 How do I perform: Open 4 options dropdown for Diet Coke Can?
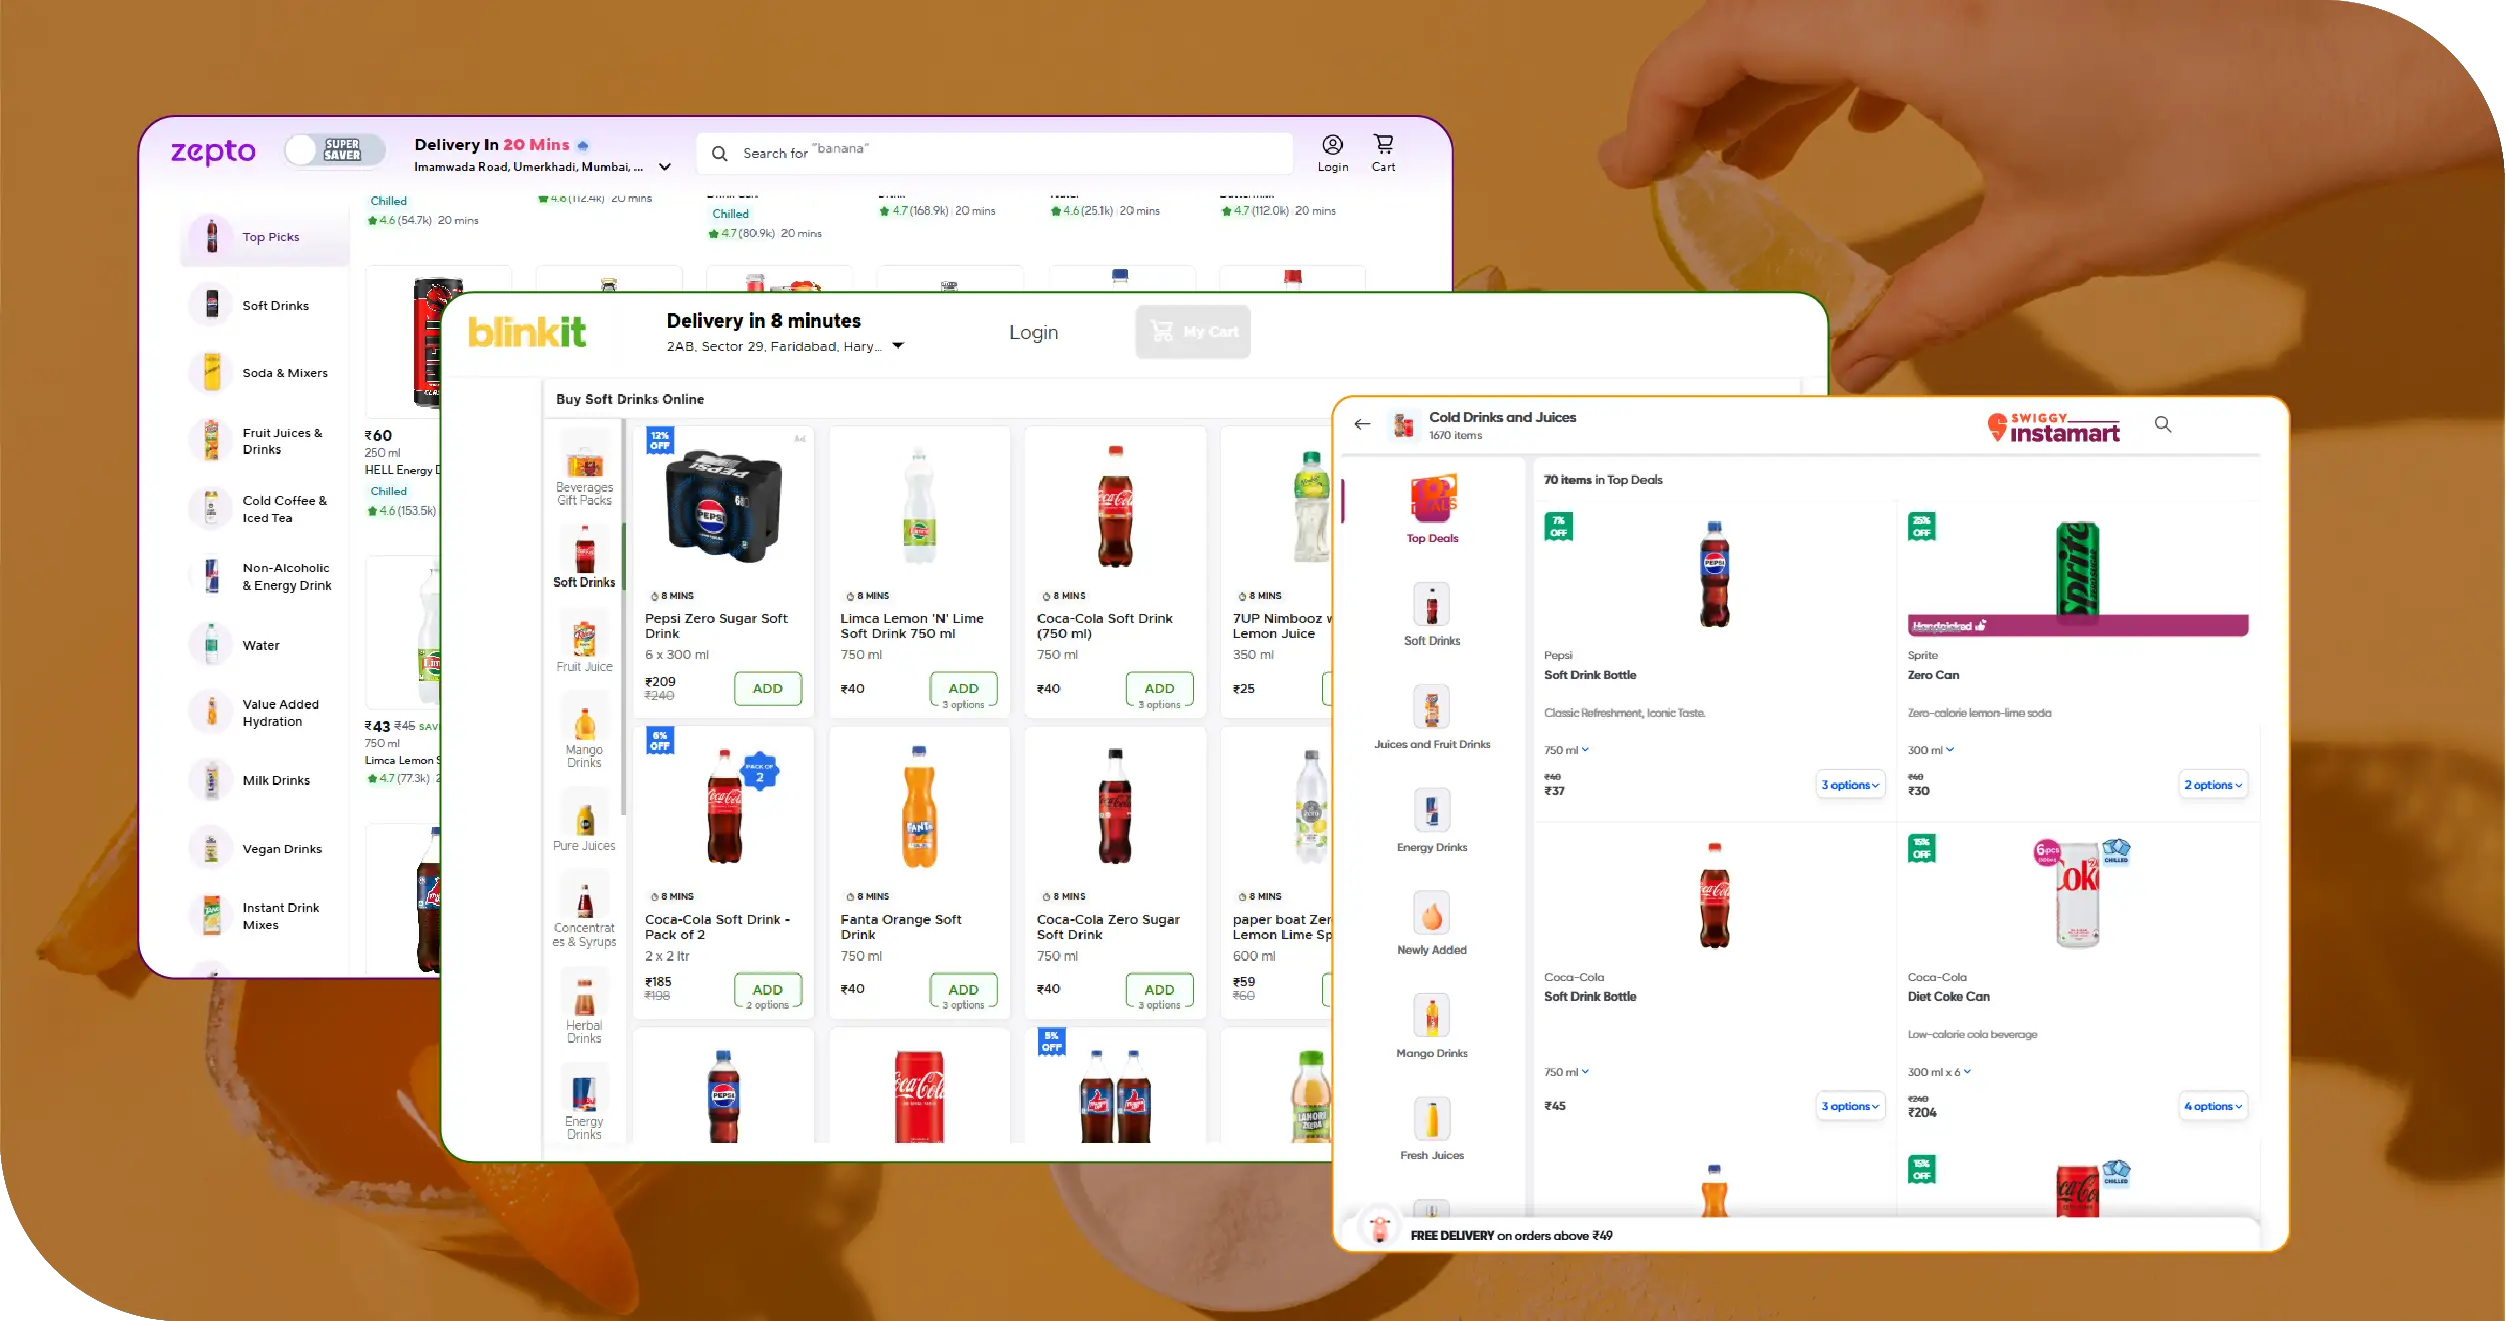[x=2213, y=1106]
